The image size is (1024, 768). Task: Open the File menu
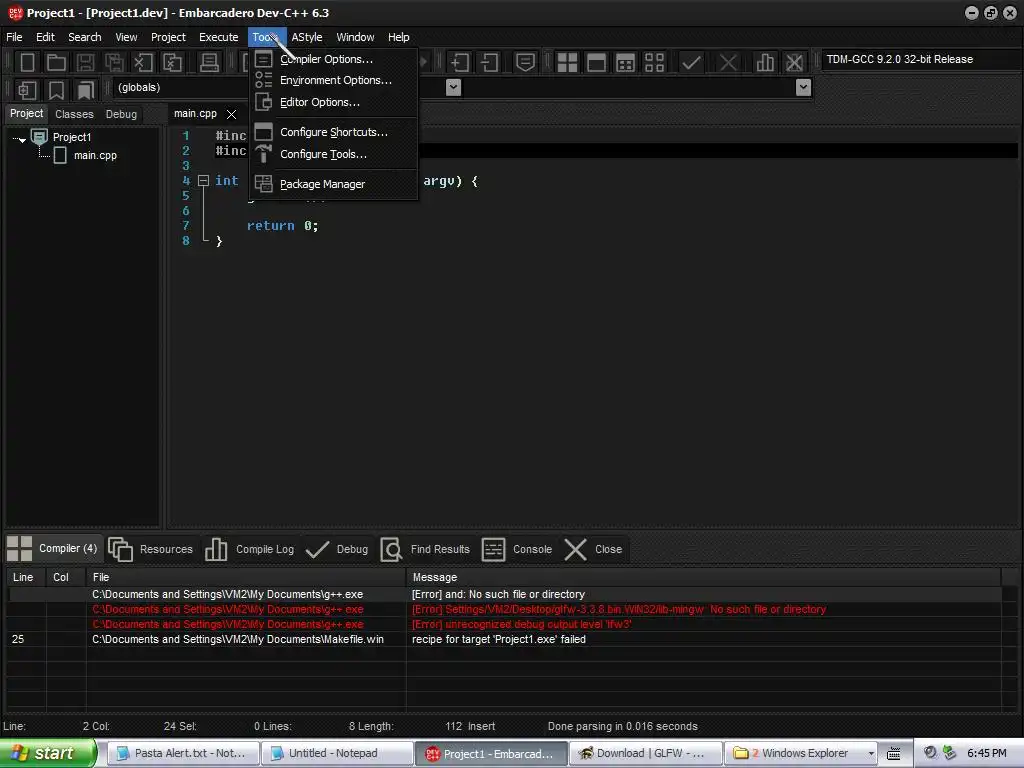(x=14, y=37)
